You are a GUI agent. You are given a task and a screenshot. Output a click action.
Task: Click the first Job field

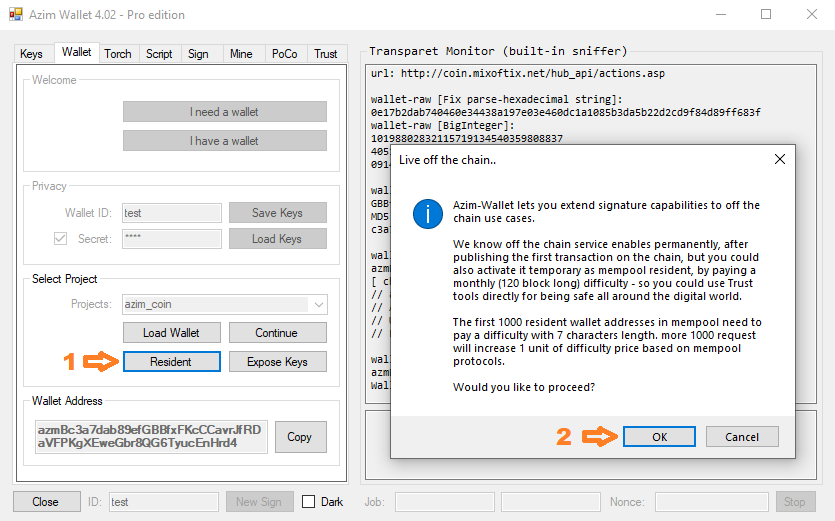click(x=445, y=502)
